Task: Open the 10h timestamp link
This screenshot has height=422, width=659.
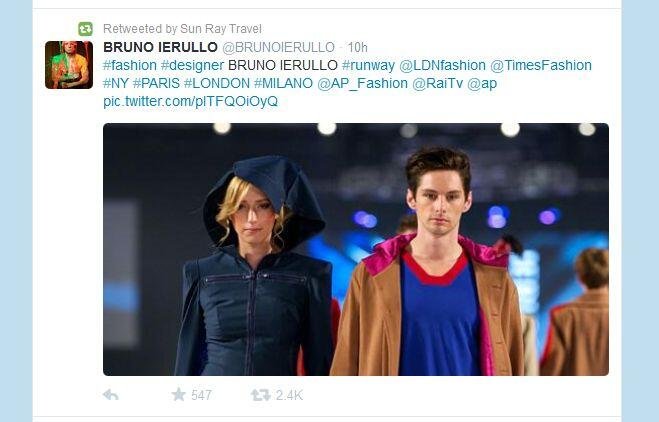Action: point(358,47)
